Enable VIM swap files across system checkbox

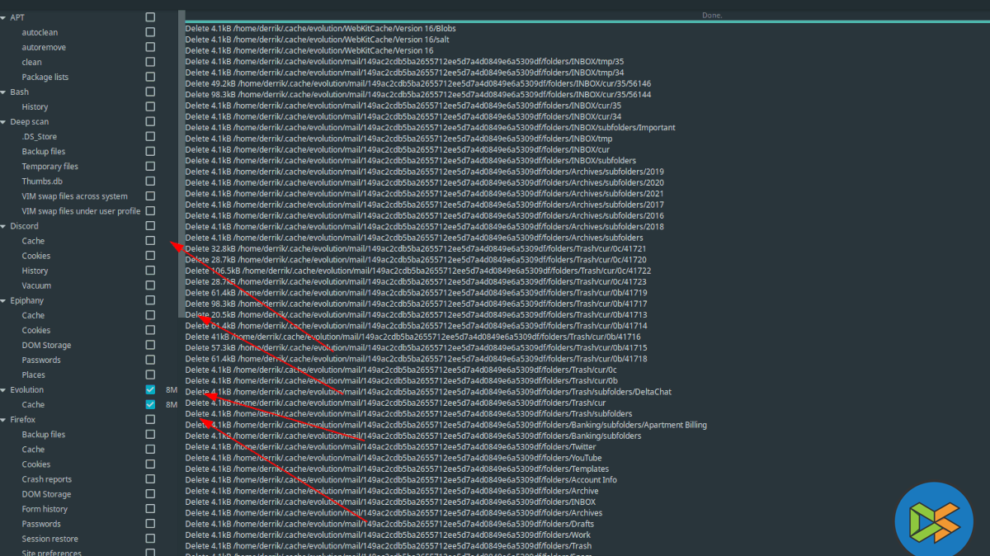tap(150, 196)
